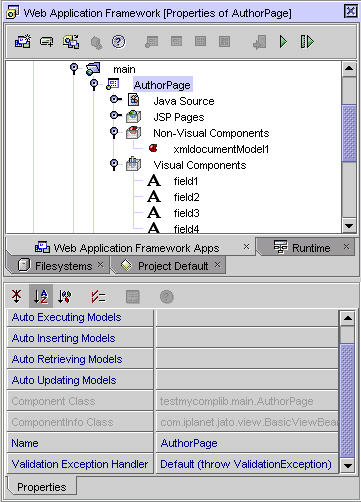Collapse the AuthorPage tree node
Viewport: 361px width, 502px height.
coord(94,84)
